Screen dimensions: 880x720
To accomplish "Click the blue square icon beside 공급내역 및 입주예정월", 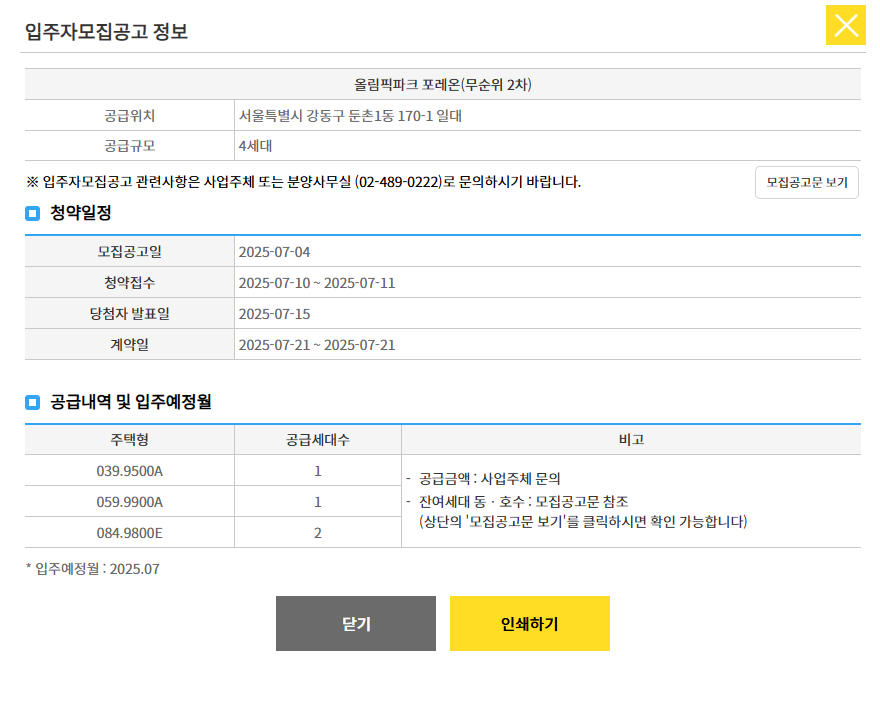I will click(x=33, y=402).
